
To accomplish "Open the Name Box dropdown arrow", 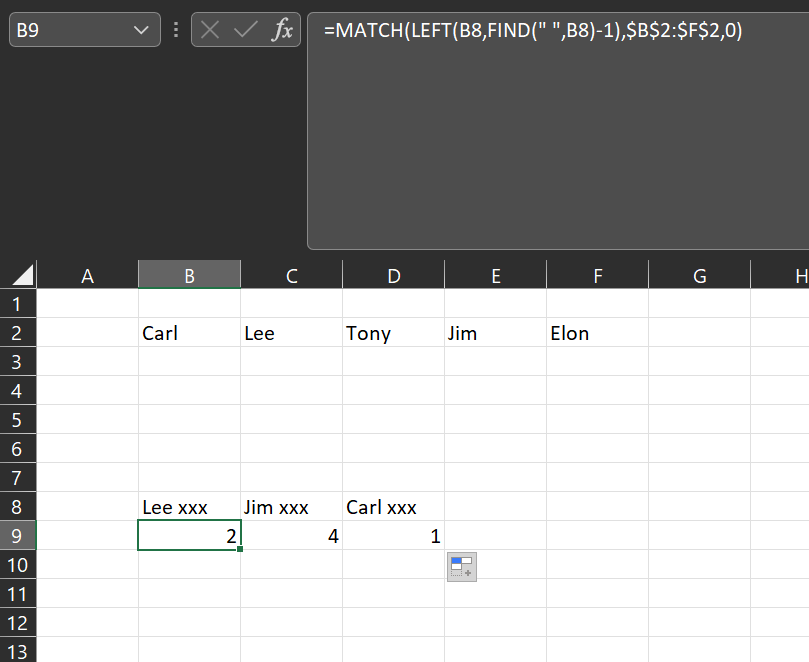I will (141, 30).
